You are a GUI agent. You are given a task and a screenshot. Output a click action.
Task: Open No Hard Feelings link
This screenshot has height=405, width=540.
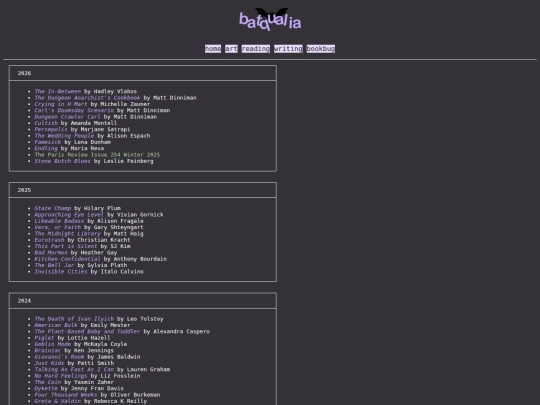click(61, 376)
